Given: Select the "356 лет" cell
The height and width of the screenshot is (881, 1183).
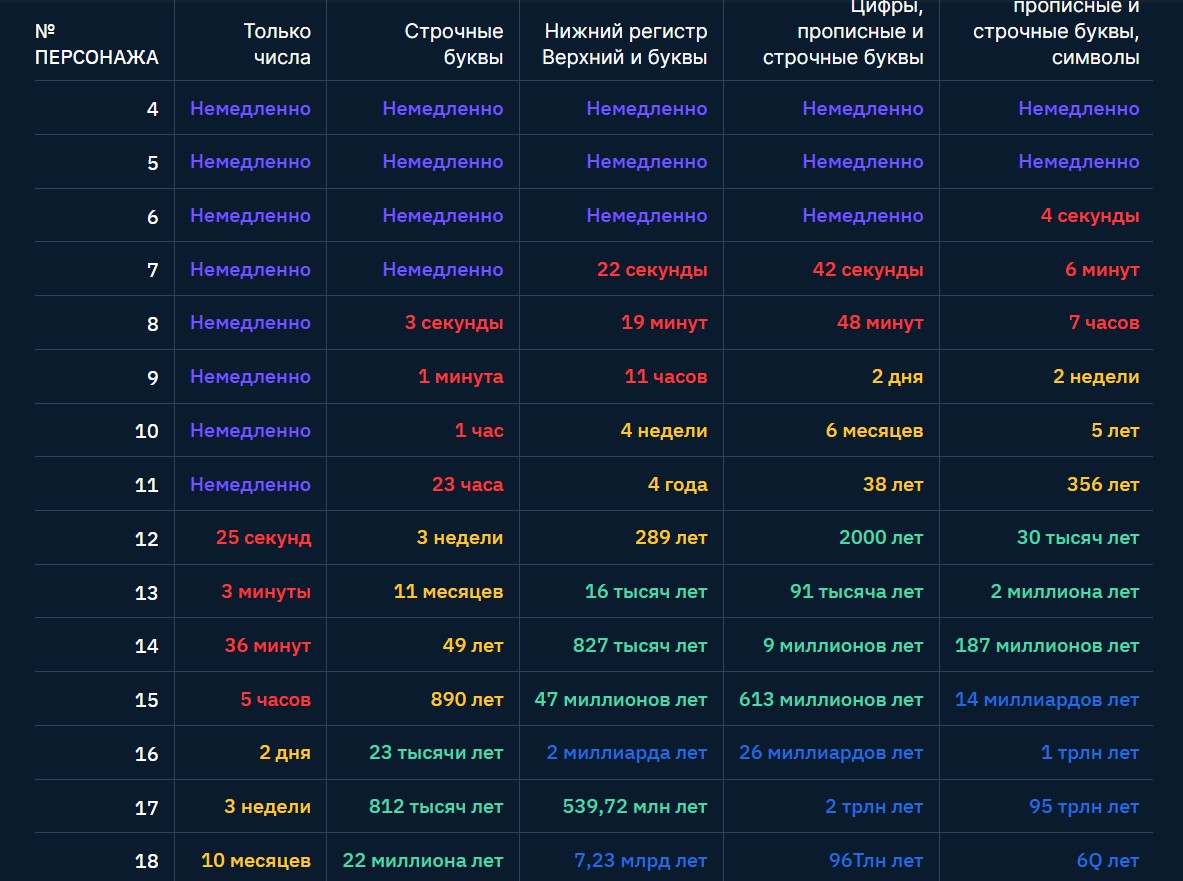Looking at the screenshot, I should [x=1103, y=485].
